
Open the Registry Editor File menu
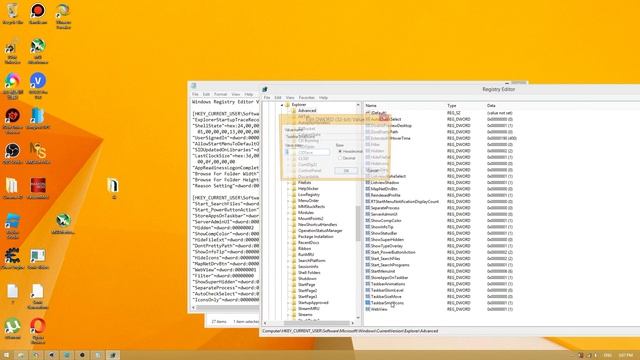pyautogui.click(x=267, y=98)
